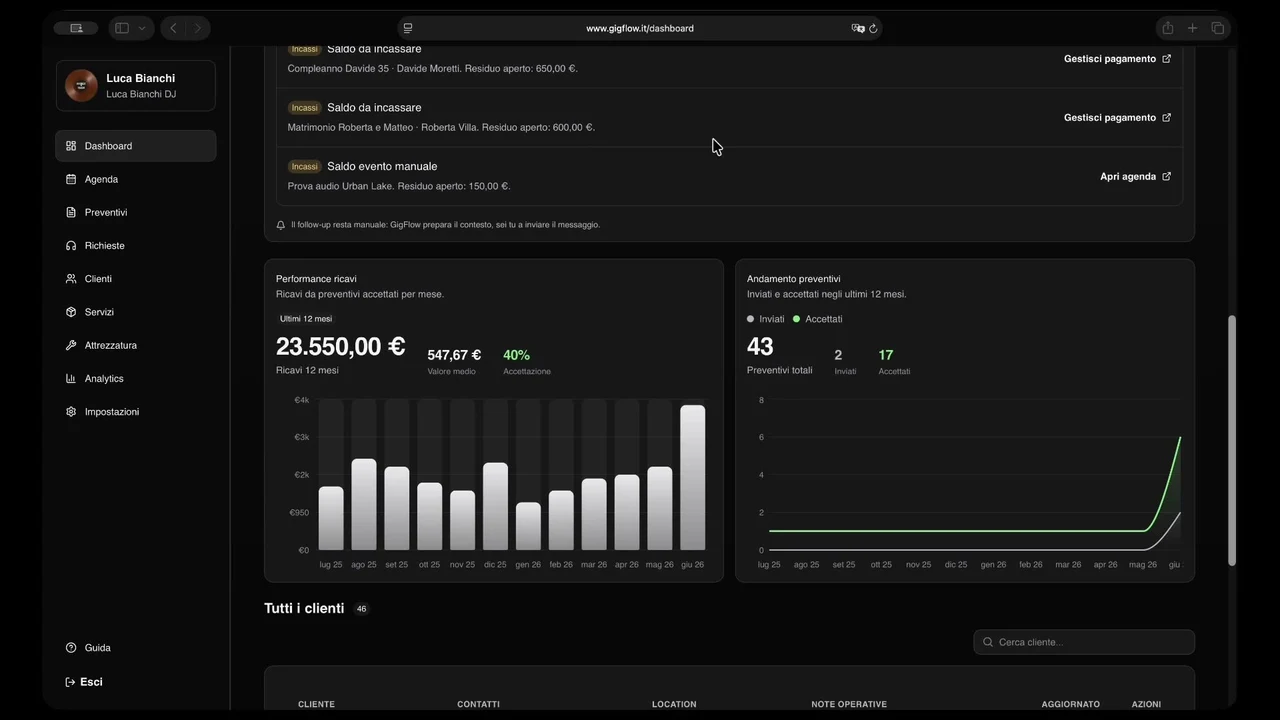Click the CLIENTE column header
Screen dimensions: 1280x720
click(x=316, y=704)
